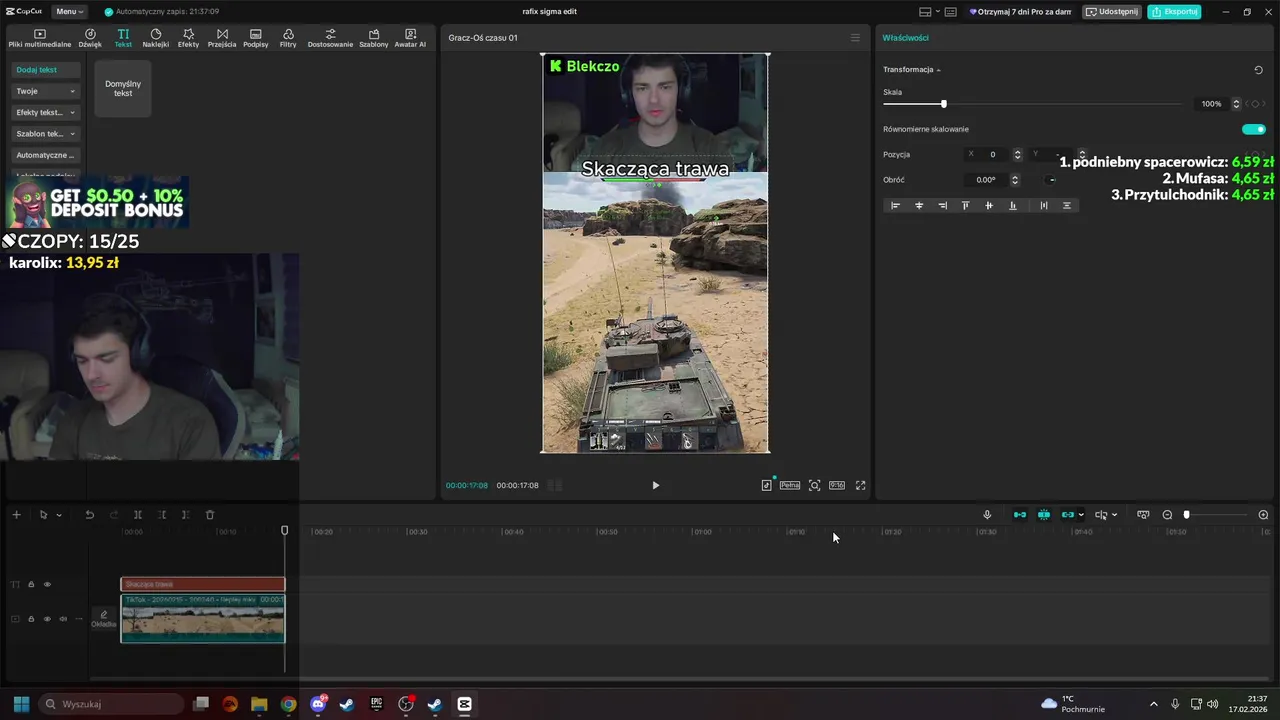Hide the text track eye toggle
1280x720 pixels.
click(x=47, y=584)
